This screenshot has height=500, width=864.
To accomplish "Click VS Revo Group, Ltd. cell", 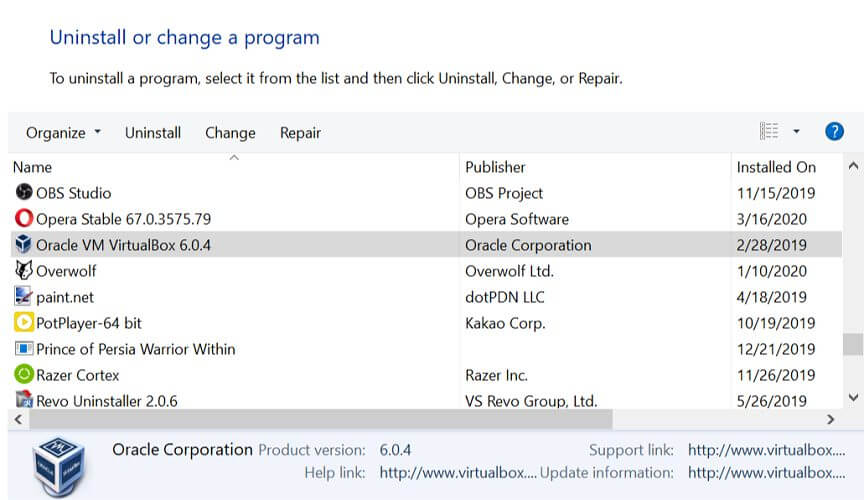I will pyautogui.click(x=531, y=401).
